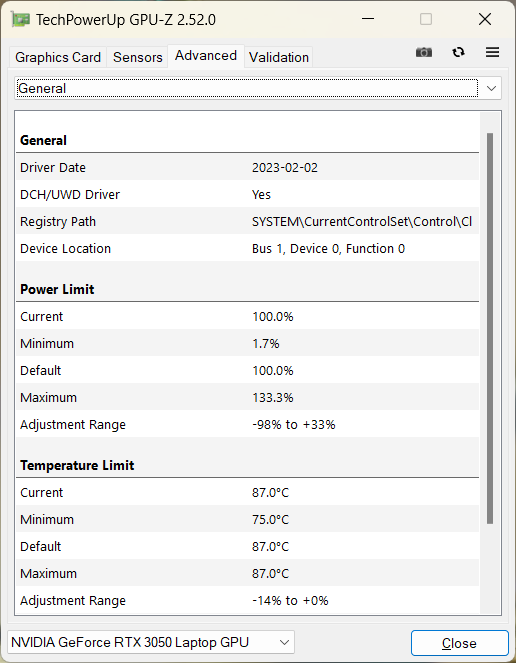Screen dimensions: 516x663
Task: Click the Power Limit section header
Action: [57, 289]
